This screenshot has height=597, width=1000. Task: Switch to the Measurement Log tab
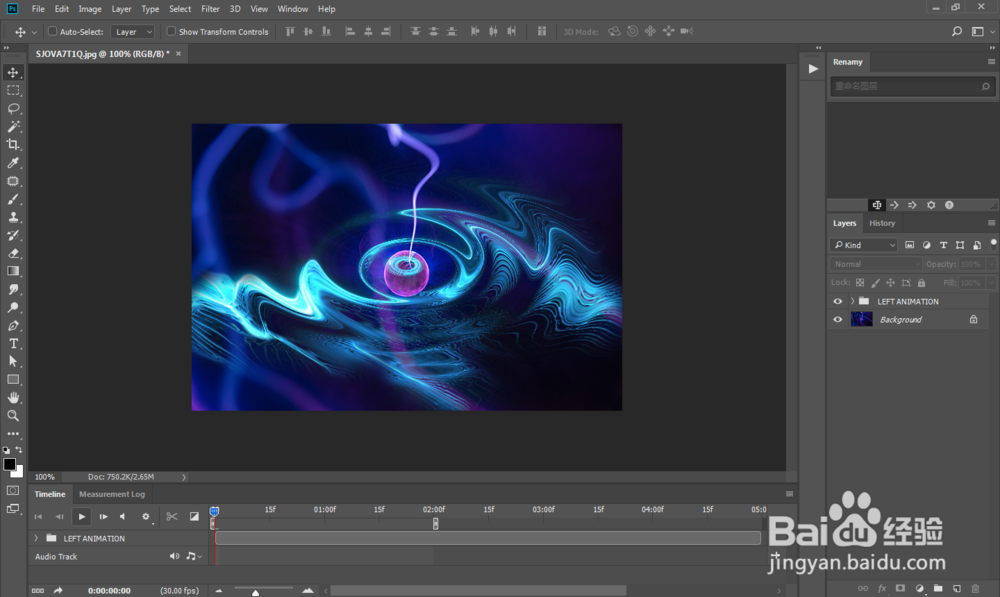pyautogui.click(x=112, y=494)
